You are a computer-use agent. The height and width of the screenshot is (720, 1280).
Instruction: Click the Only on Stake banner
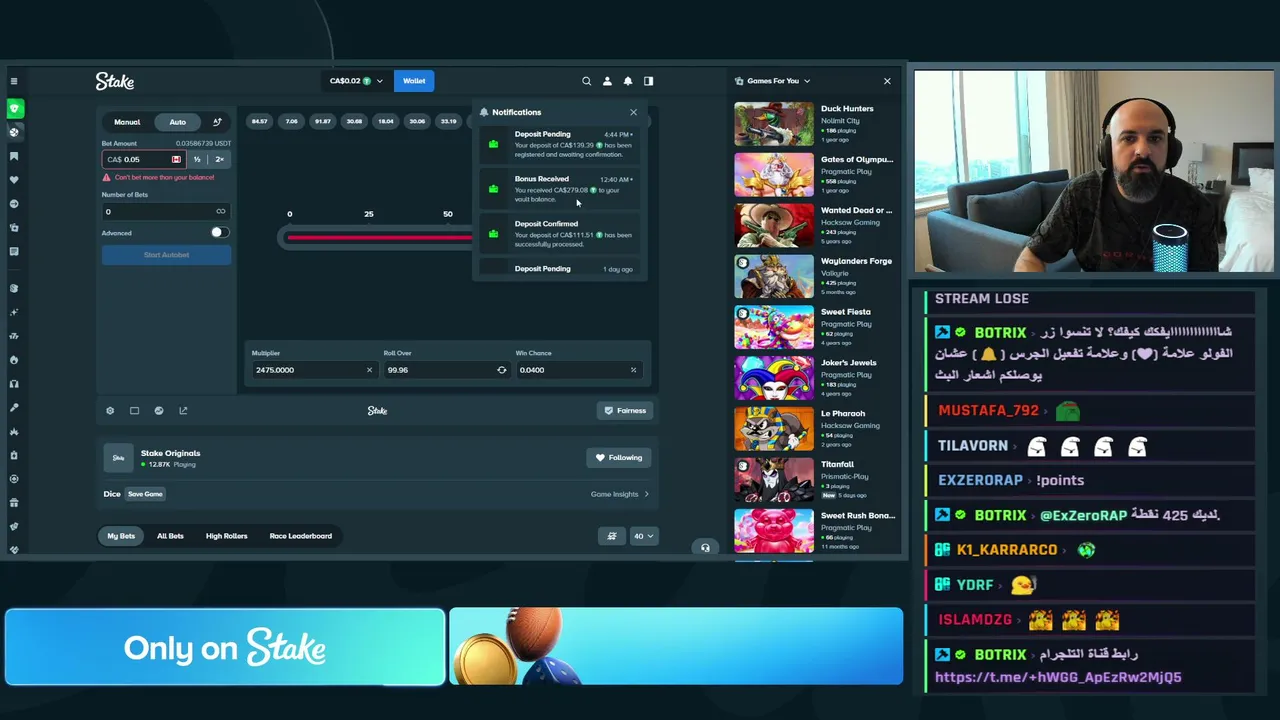click(225, 648)
